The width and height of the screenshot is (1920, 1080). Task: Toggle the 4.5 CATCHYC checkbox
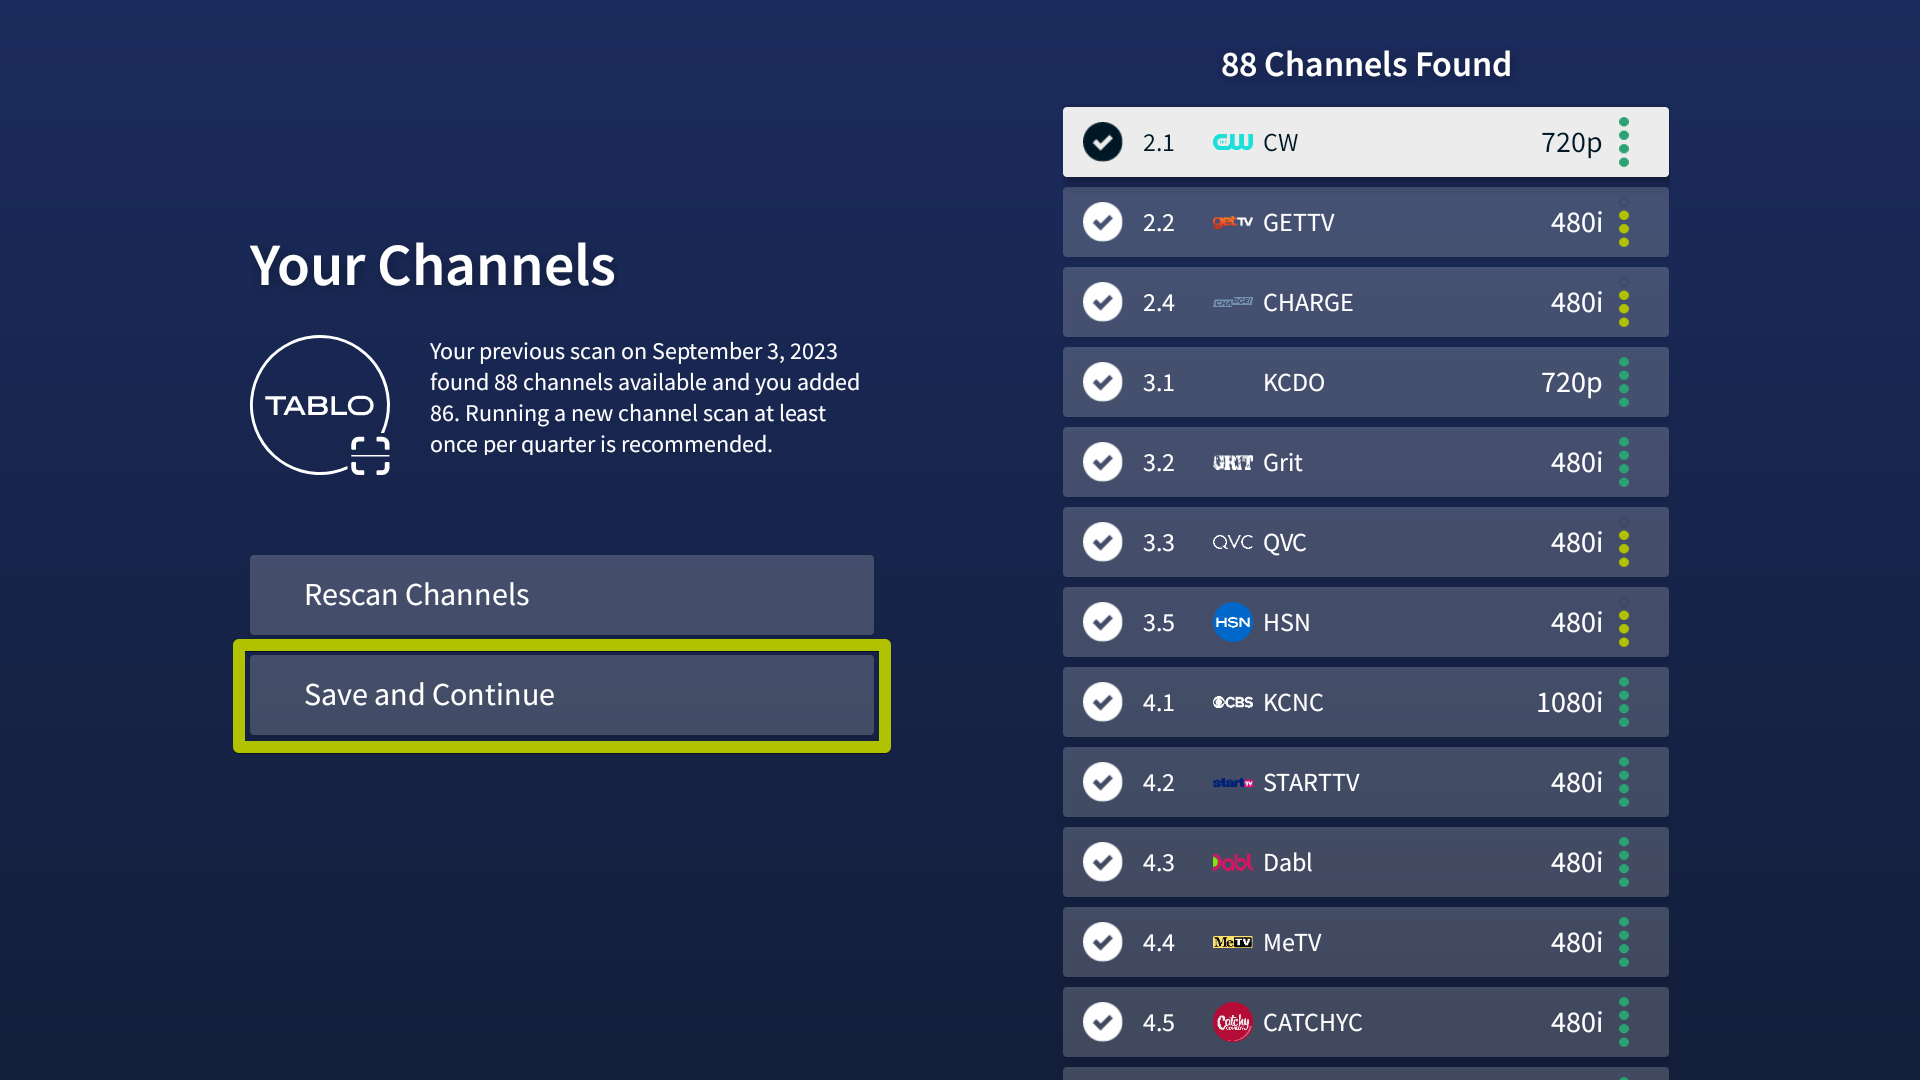coord(1102,1022)
